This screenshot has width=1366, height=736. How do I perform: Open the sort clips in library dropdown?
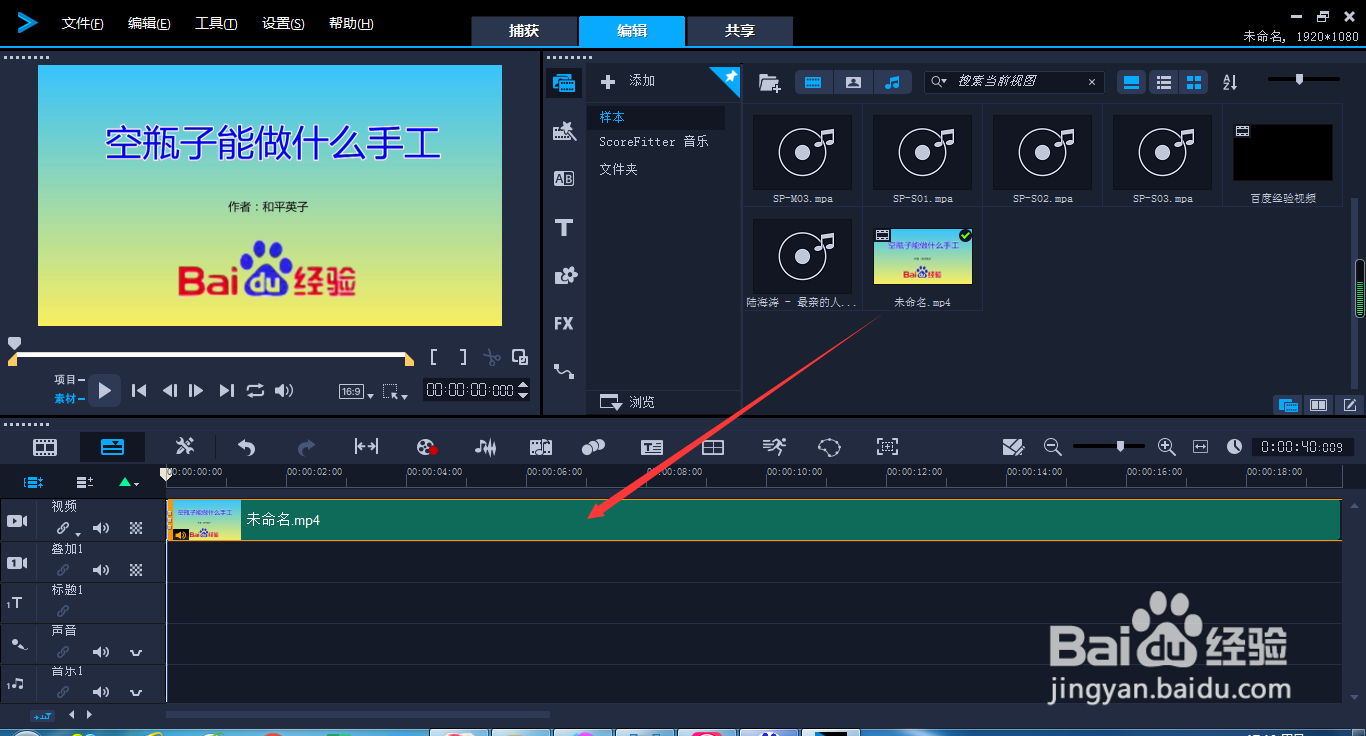[1230, 82]
